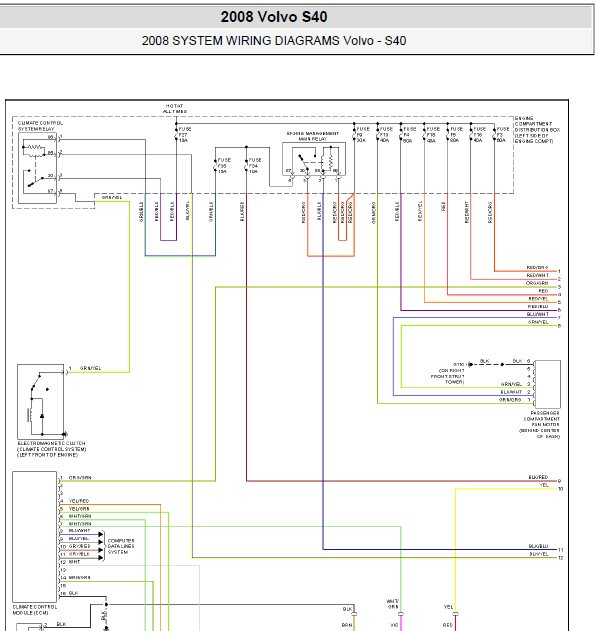
Task: Click the "CLIMATE CONTROL MODULE (CCM)" label
Action: (35, 610)
